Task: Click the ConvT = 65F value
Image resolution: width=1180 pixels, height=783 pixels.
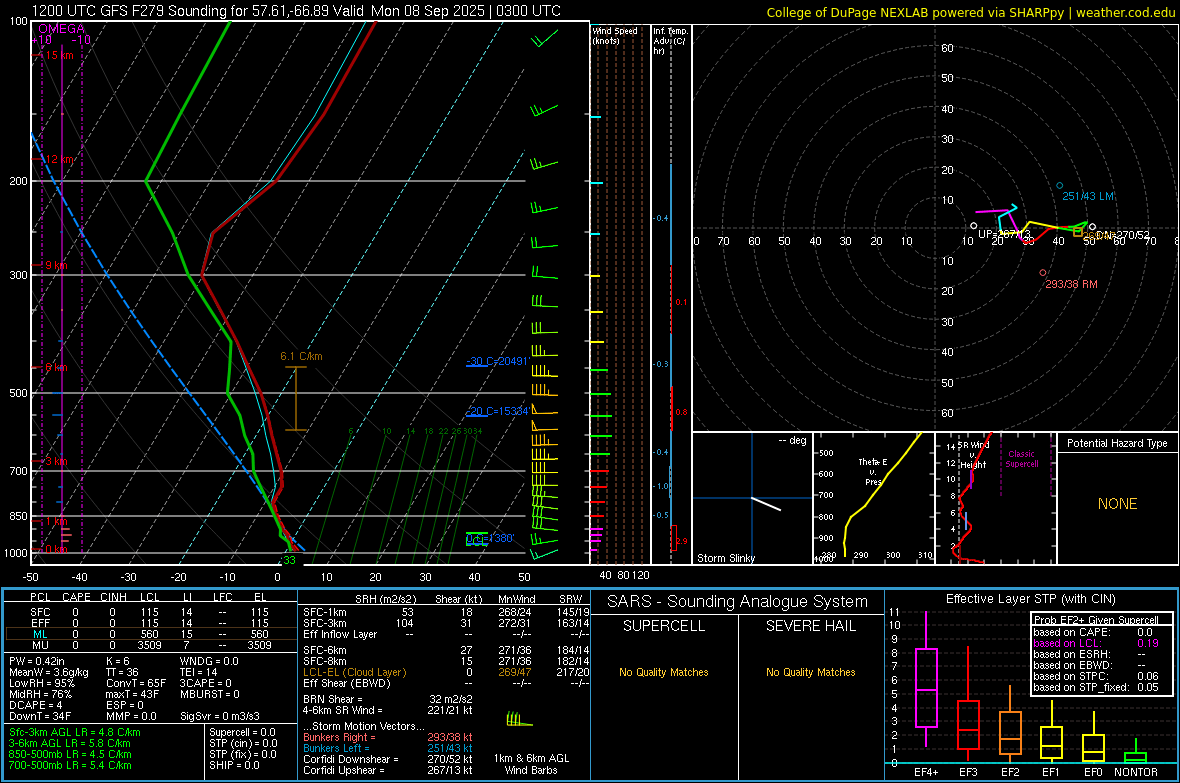Action: tap(136, 683)
